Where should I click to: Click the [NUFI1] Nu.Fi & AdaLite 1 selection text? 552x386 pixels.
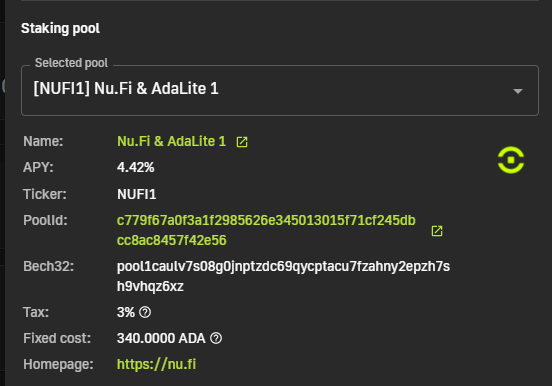pos(126,88)
